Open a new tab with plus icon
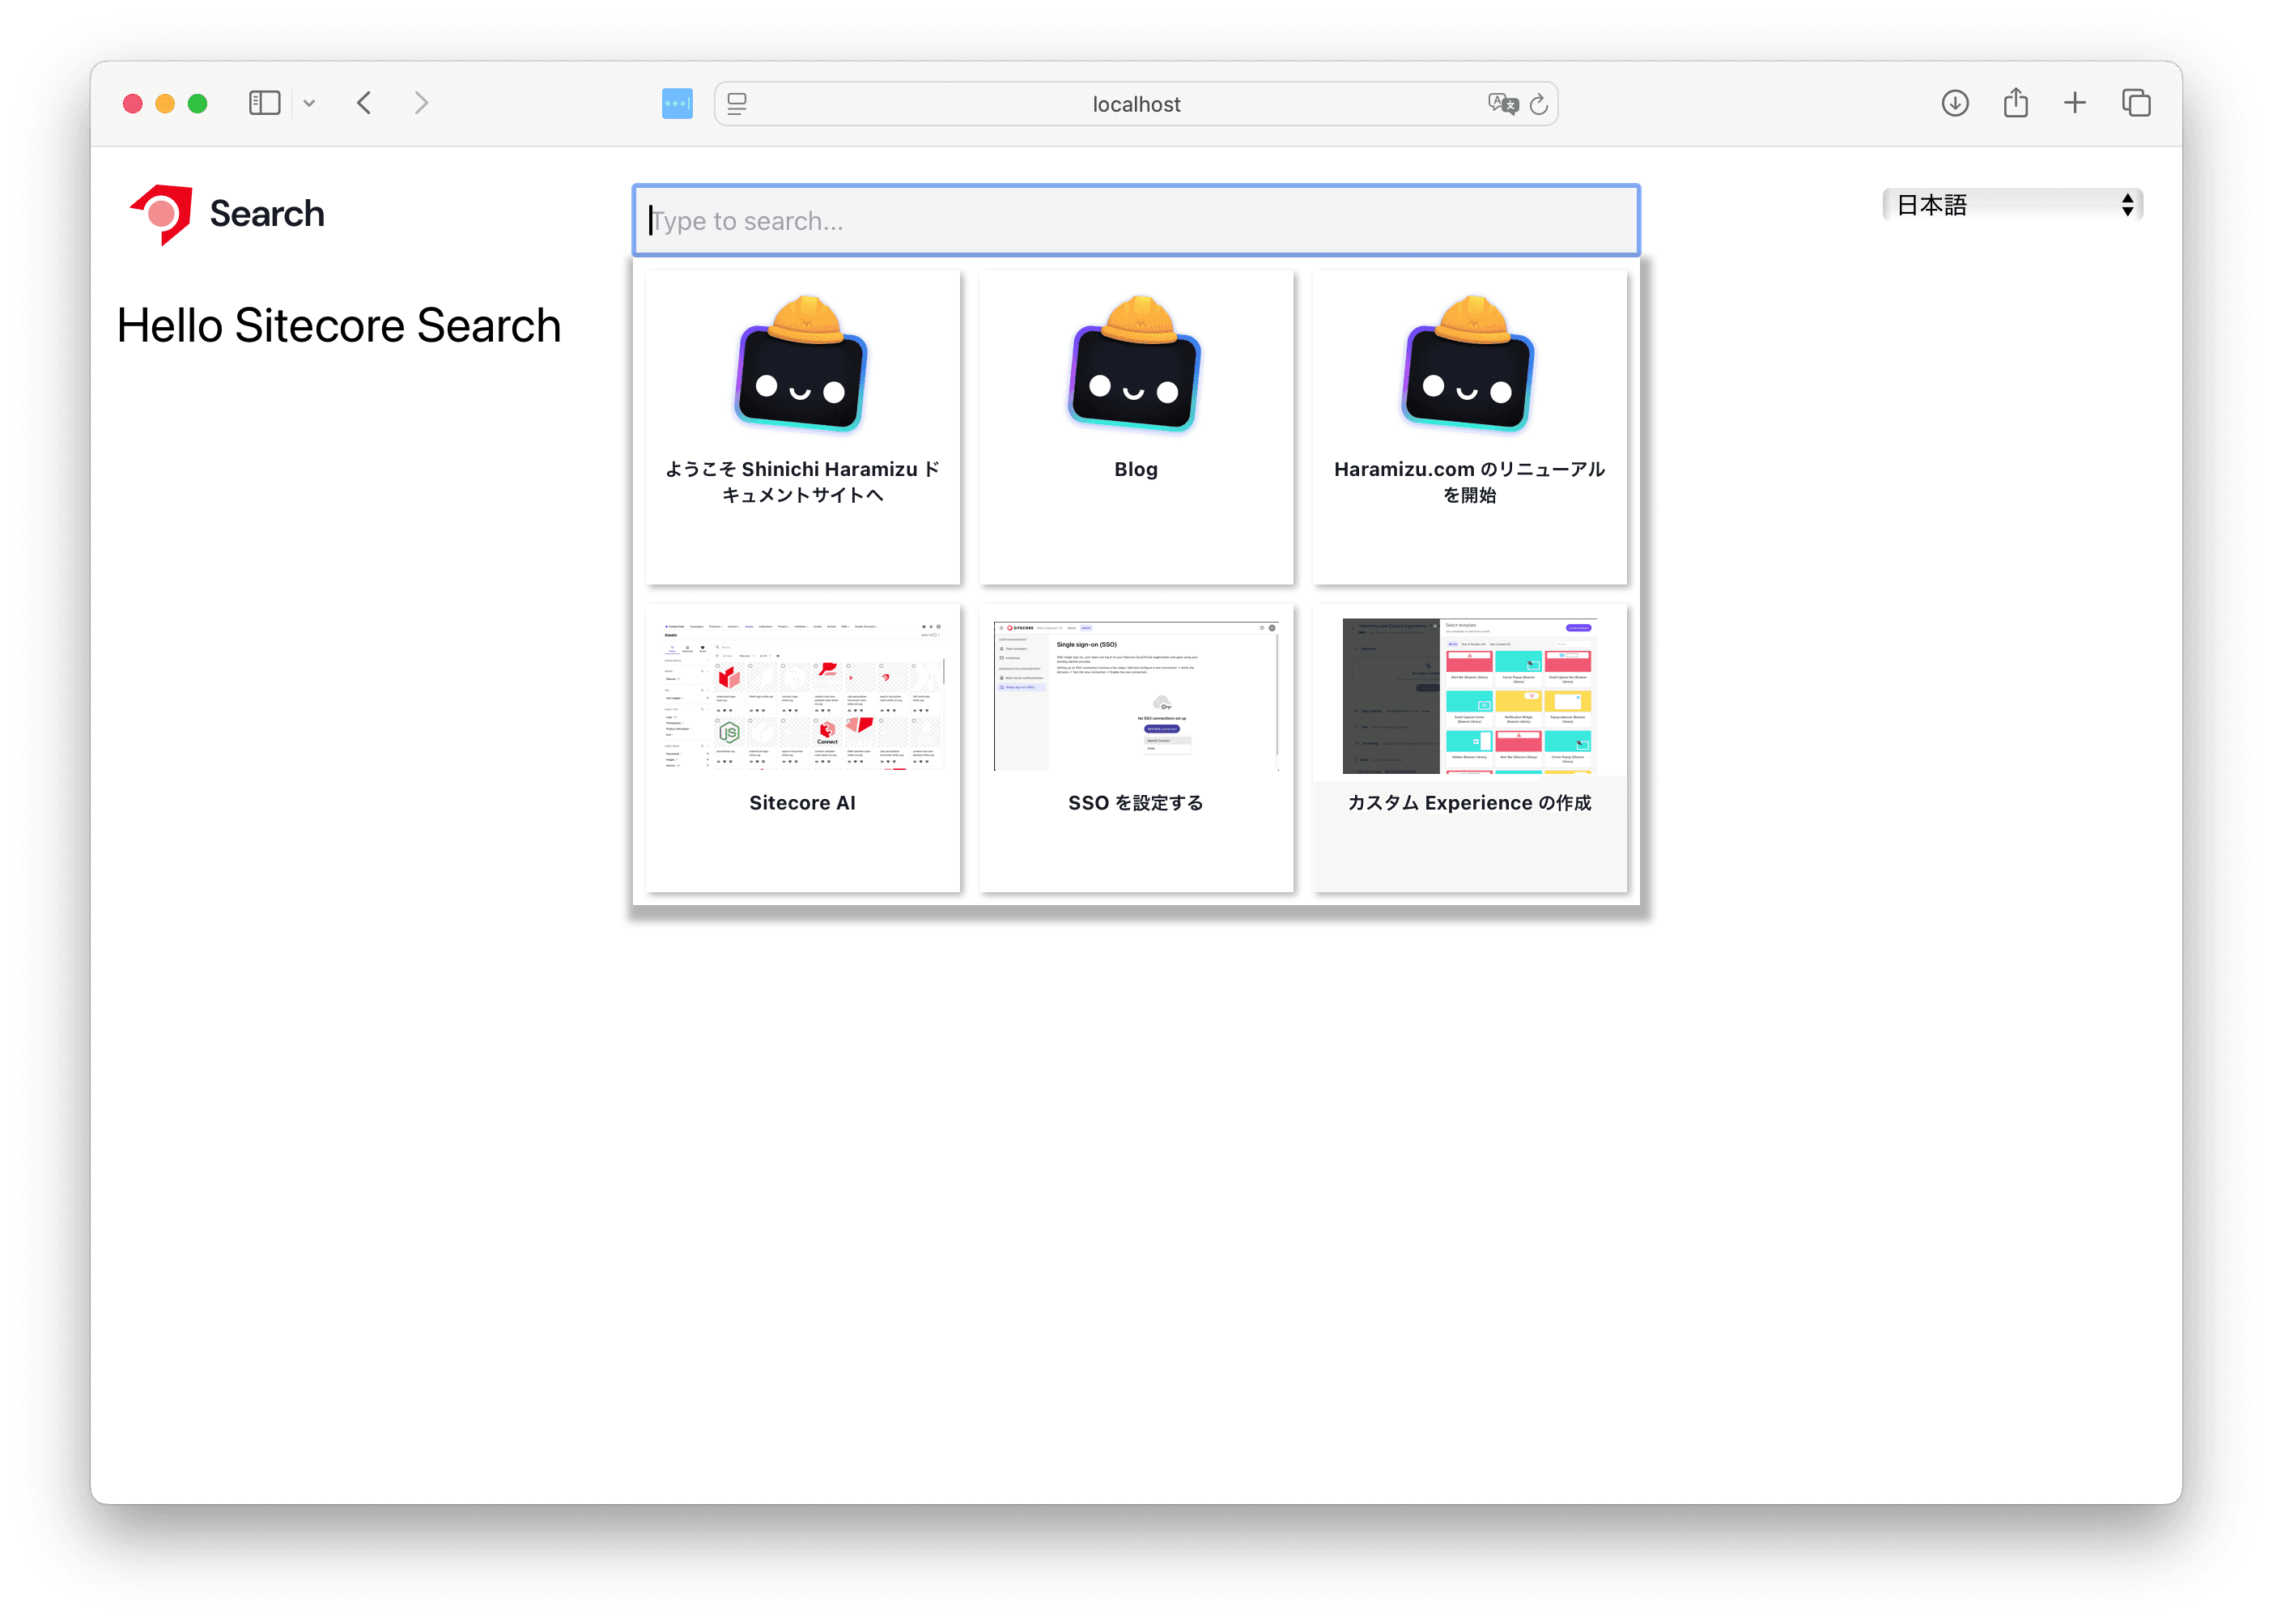This screenshot has height=1624, width=2273. [x=2075, y=103]
